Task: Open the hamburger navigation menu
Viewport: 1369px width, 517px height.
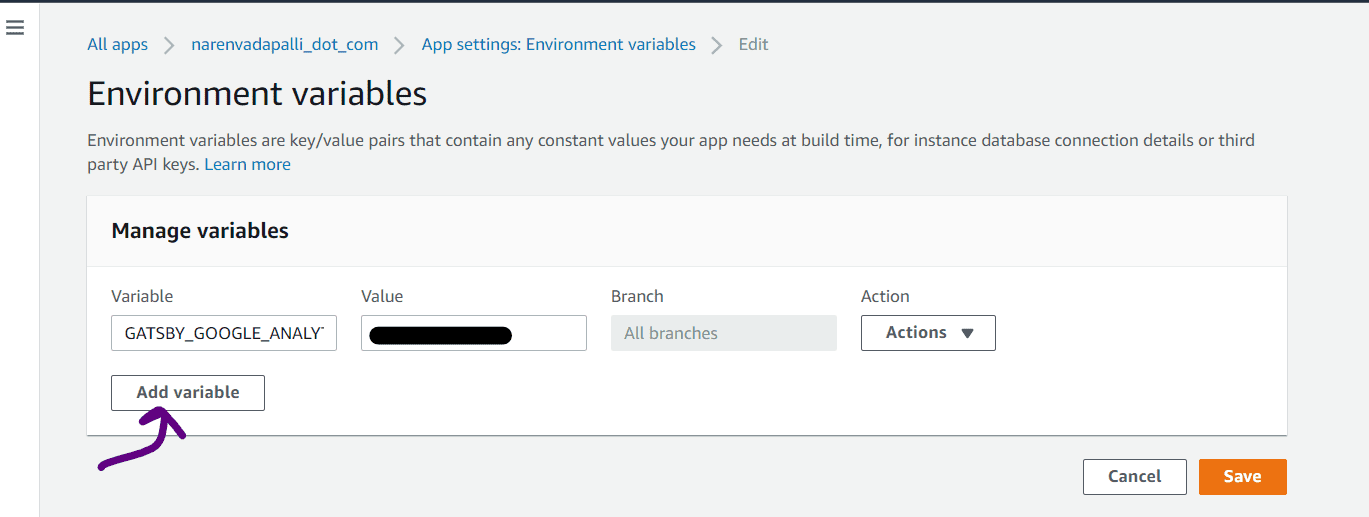Action: tap(15, 28)
